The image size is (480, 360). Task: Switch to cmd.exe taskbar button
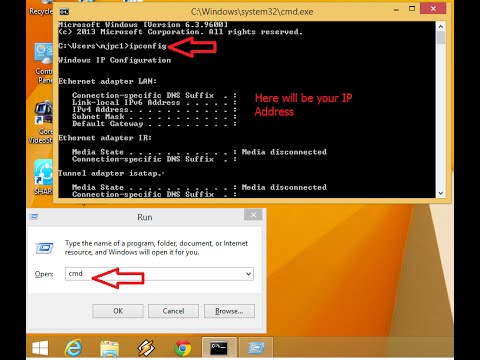coord(219,348)
